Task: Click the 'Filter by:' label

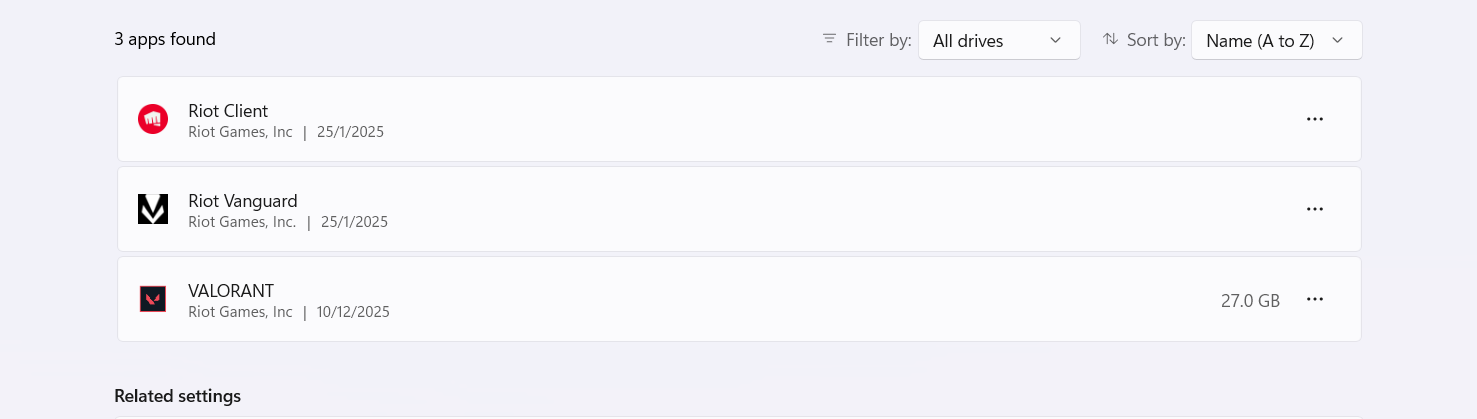Action: 878,40
